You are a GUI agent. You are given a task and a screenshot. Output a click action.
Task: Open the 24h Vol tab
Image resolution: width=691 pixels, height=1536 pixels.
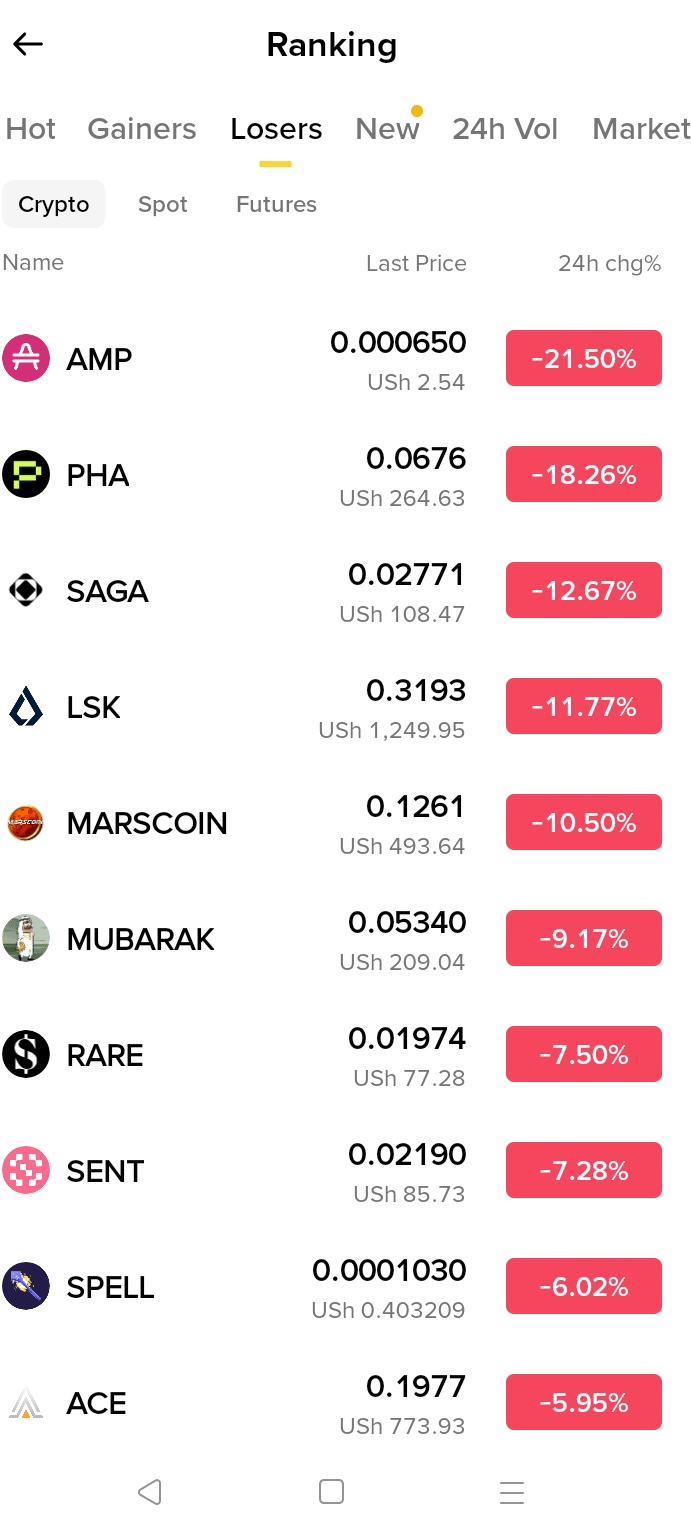pos(505,129)
